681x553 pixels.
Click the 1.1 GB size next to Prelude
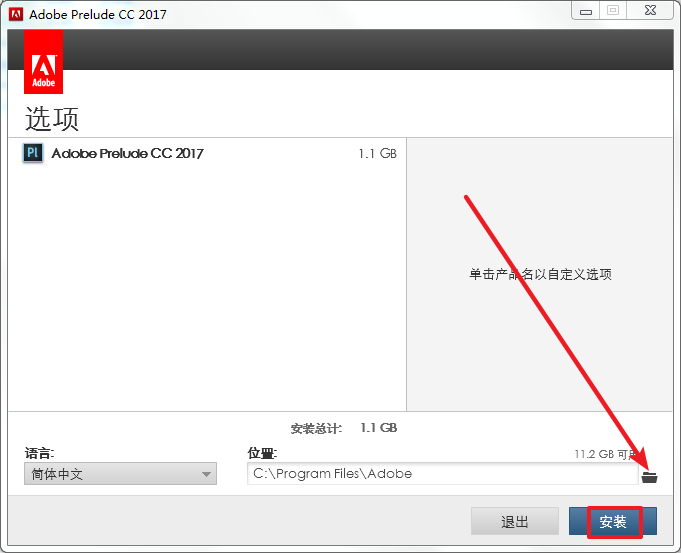pyautogui.click(x=377, y=153)
